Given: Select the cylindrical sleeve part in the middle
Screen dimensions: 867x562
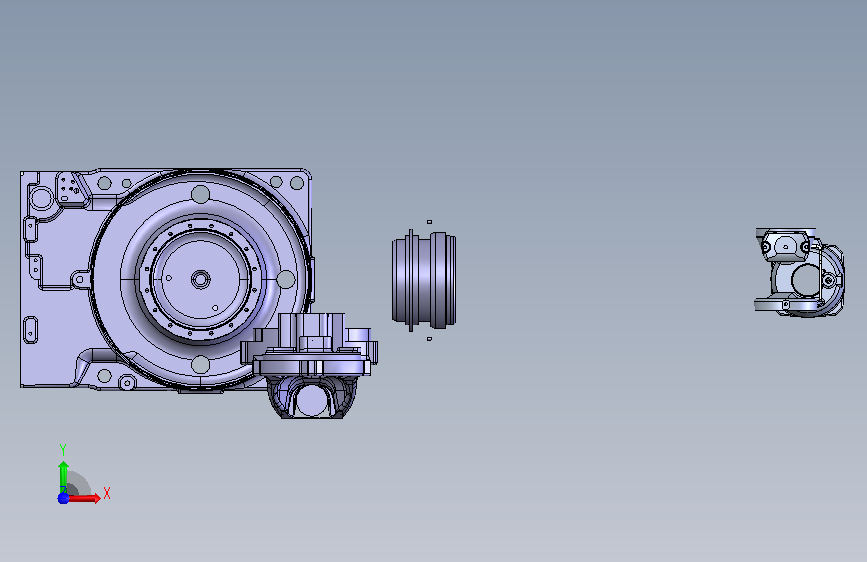Looking at the screenshot, I should click(x=424, y=280).
